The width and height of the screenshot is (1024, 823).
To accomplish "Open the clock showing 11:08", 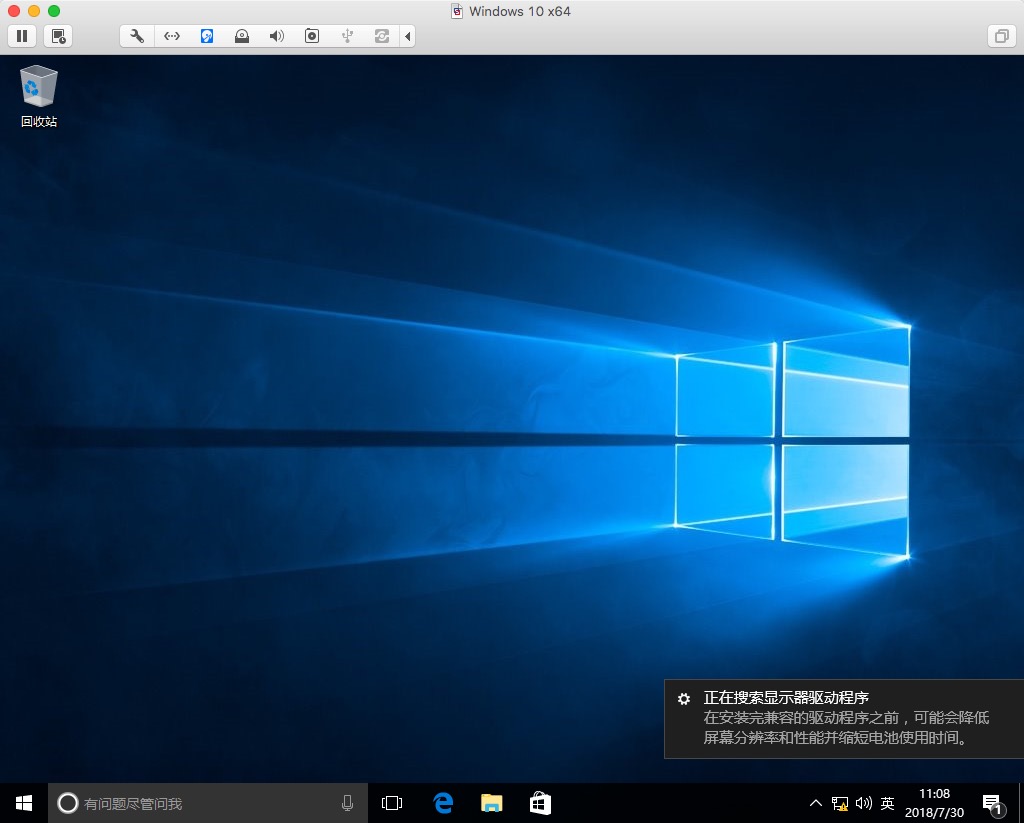I will click(934, 803).
